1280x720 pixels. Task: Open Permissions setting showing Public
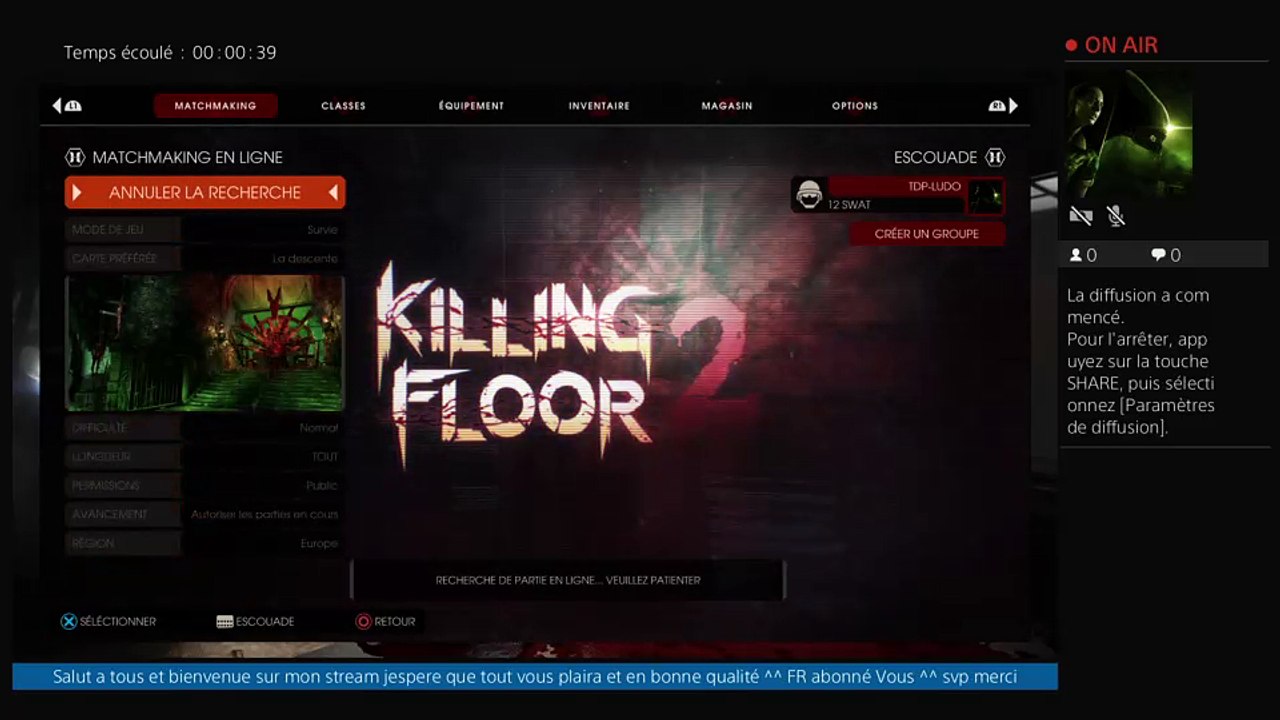coord(204,486)
